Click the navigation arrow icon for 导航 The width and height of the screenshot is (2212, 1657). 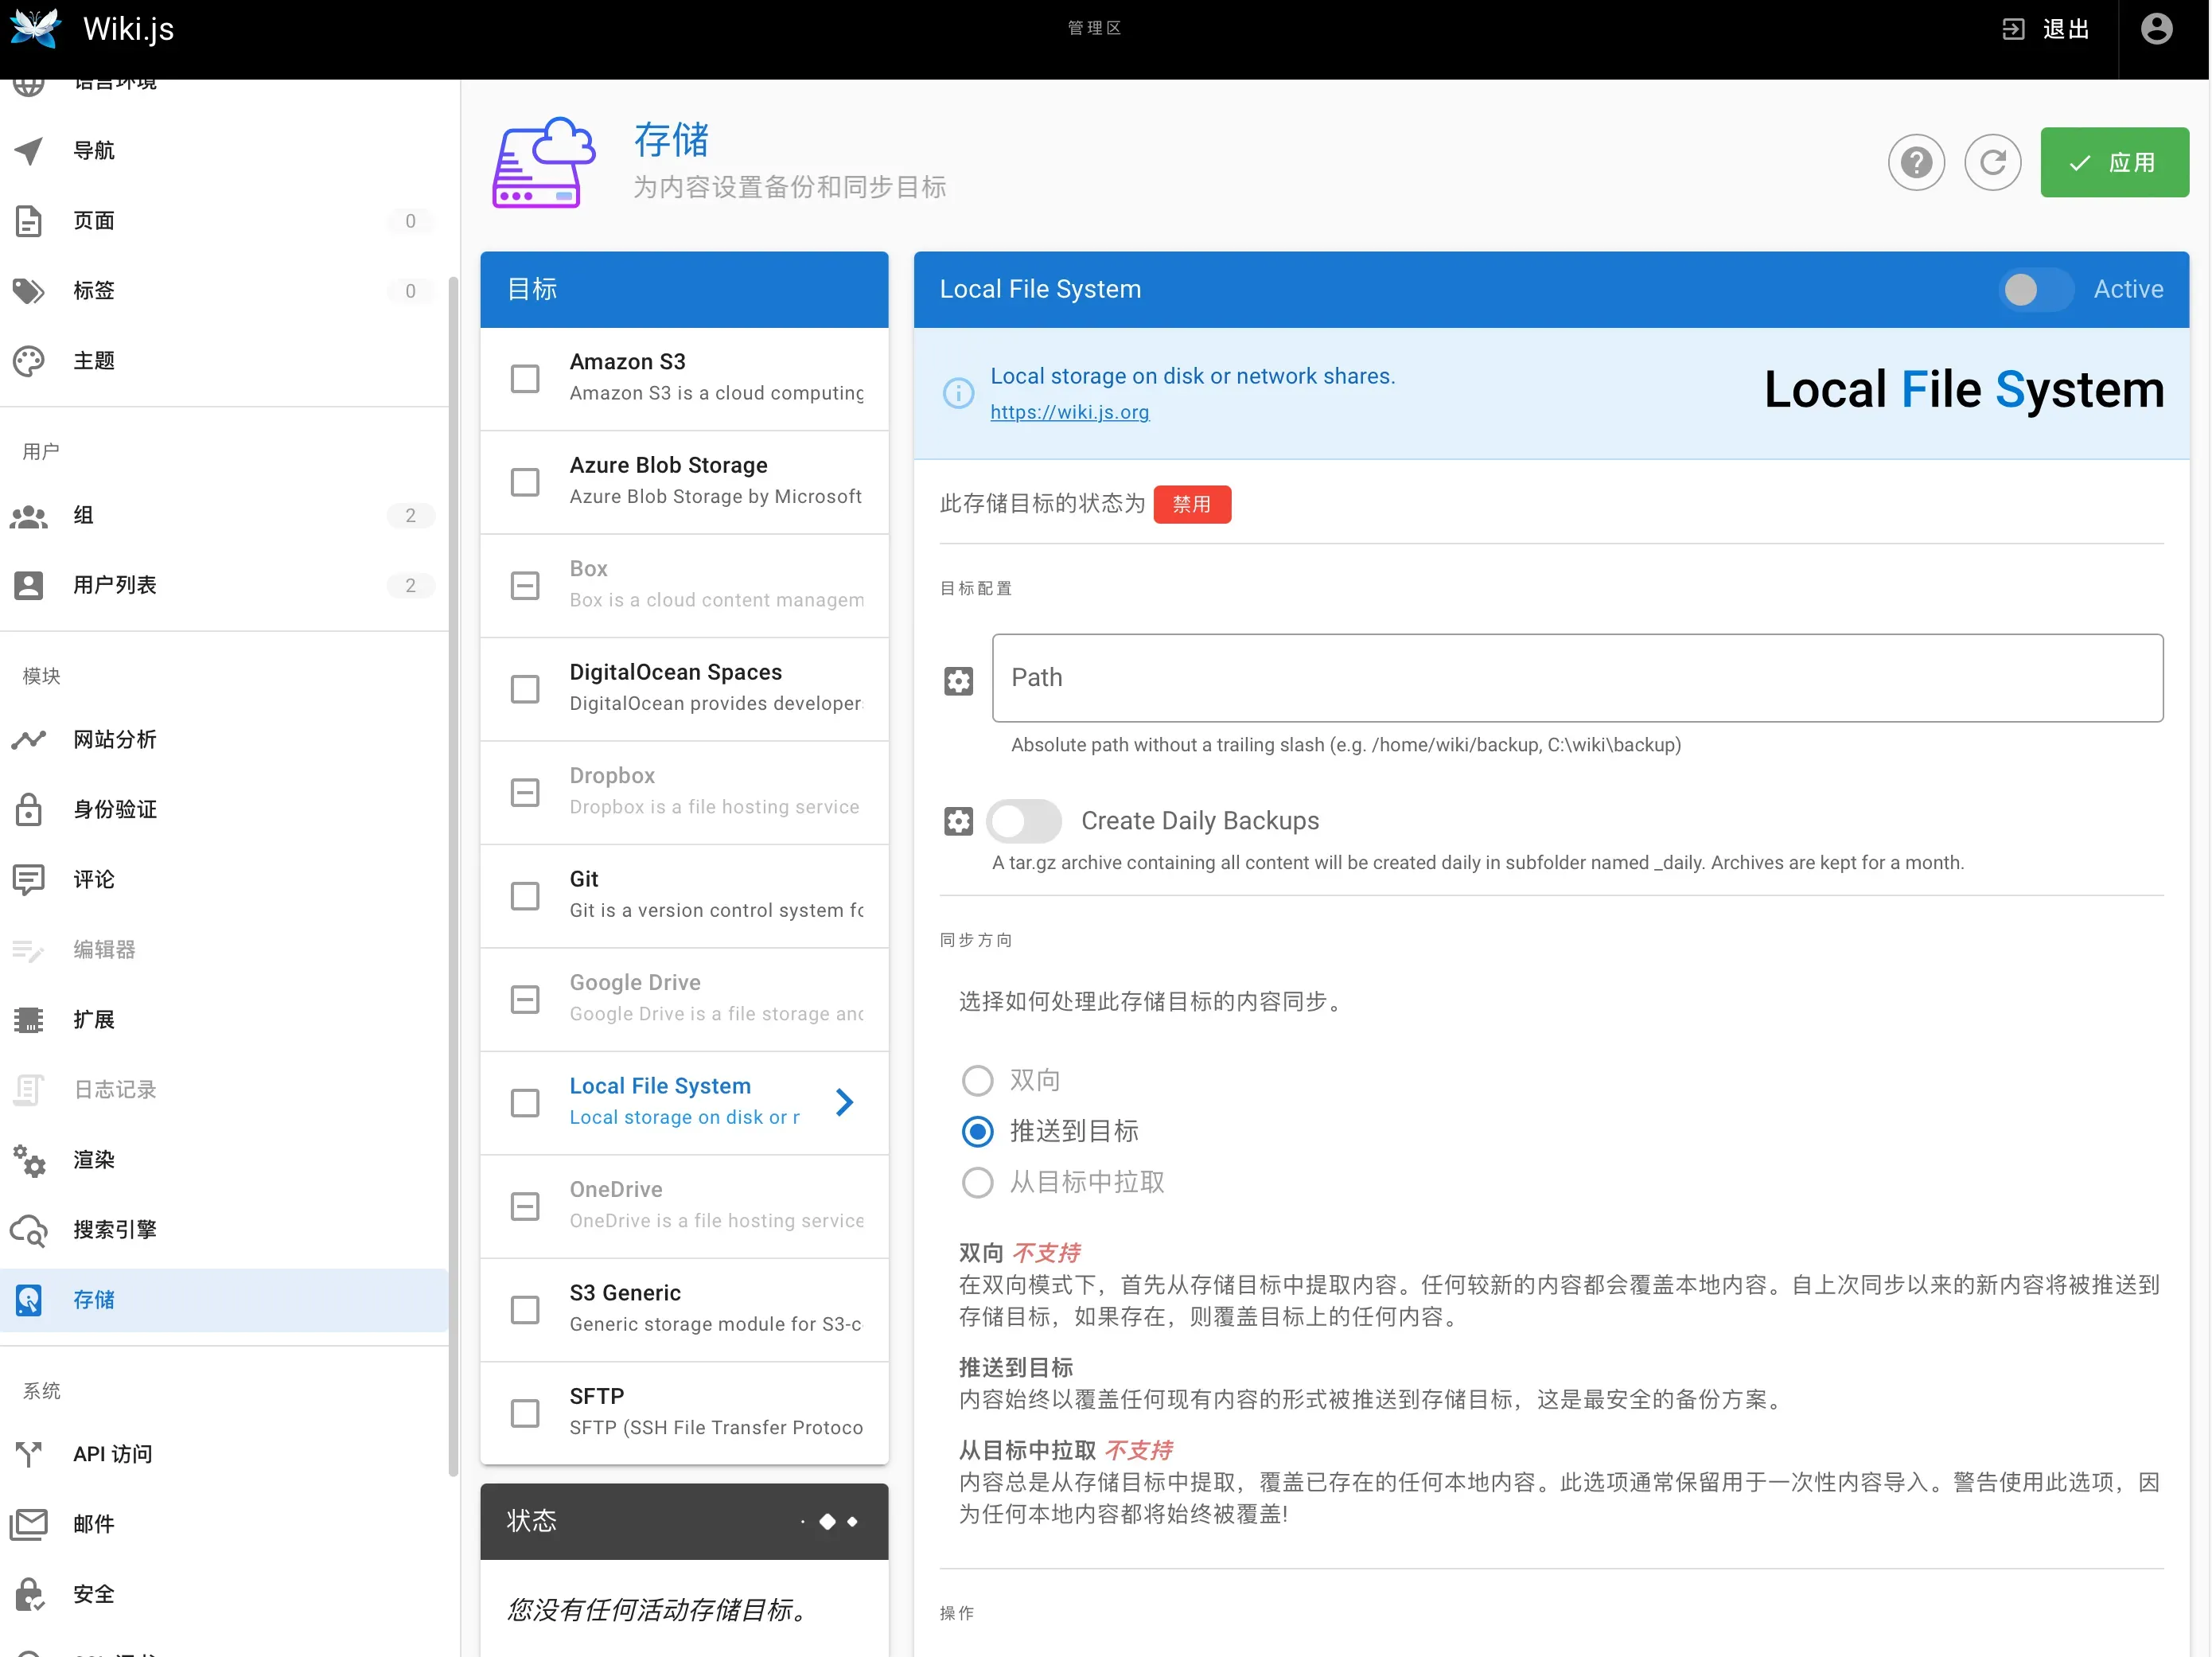(29, 150)
